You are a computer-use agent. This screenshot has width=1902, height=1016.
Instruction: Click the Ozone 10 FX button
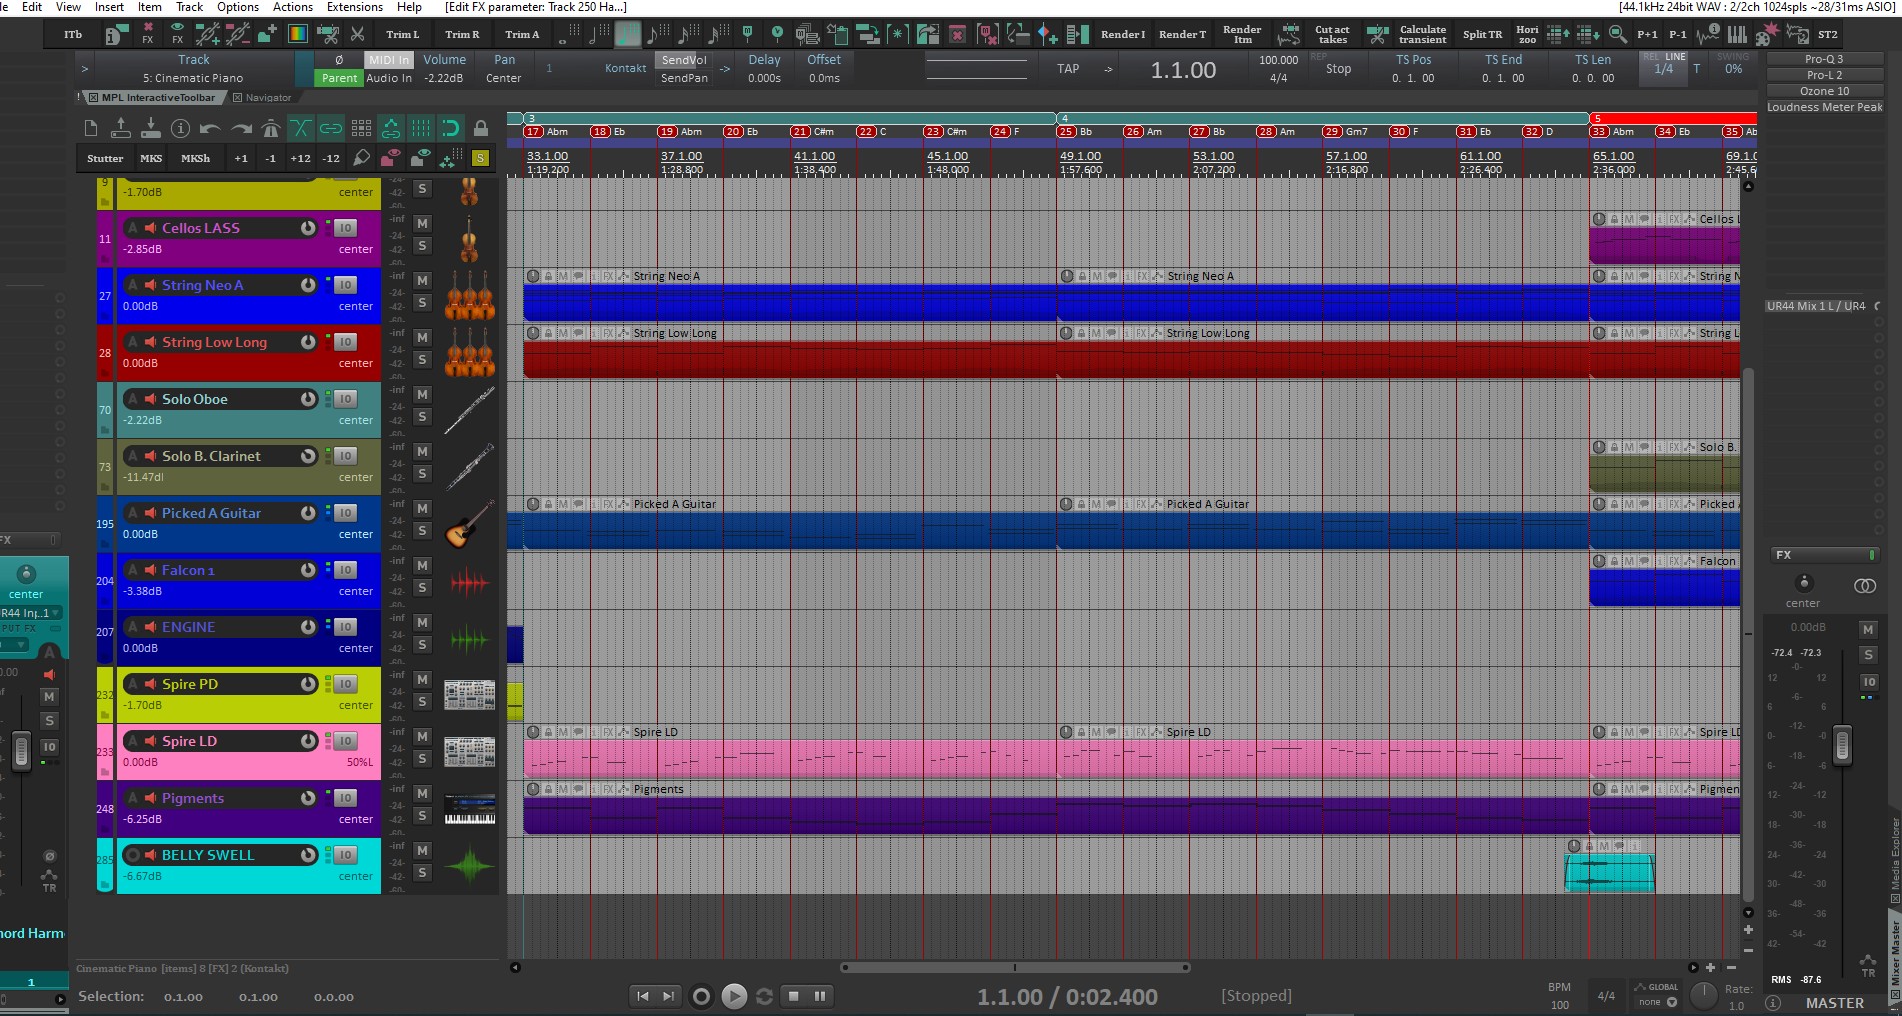(1824, 91)
